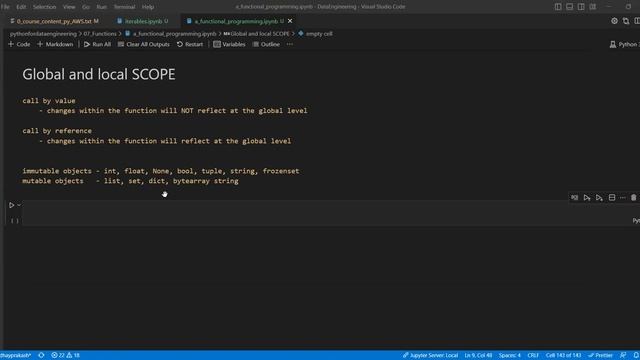Click the Cell 143 of 143 status item
The height and width of the screenshot is (360, 640).
[563, 356]
